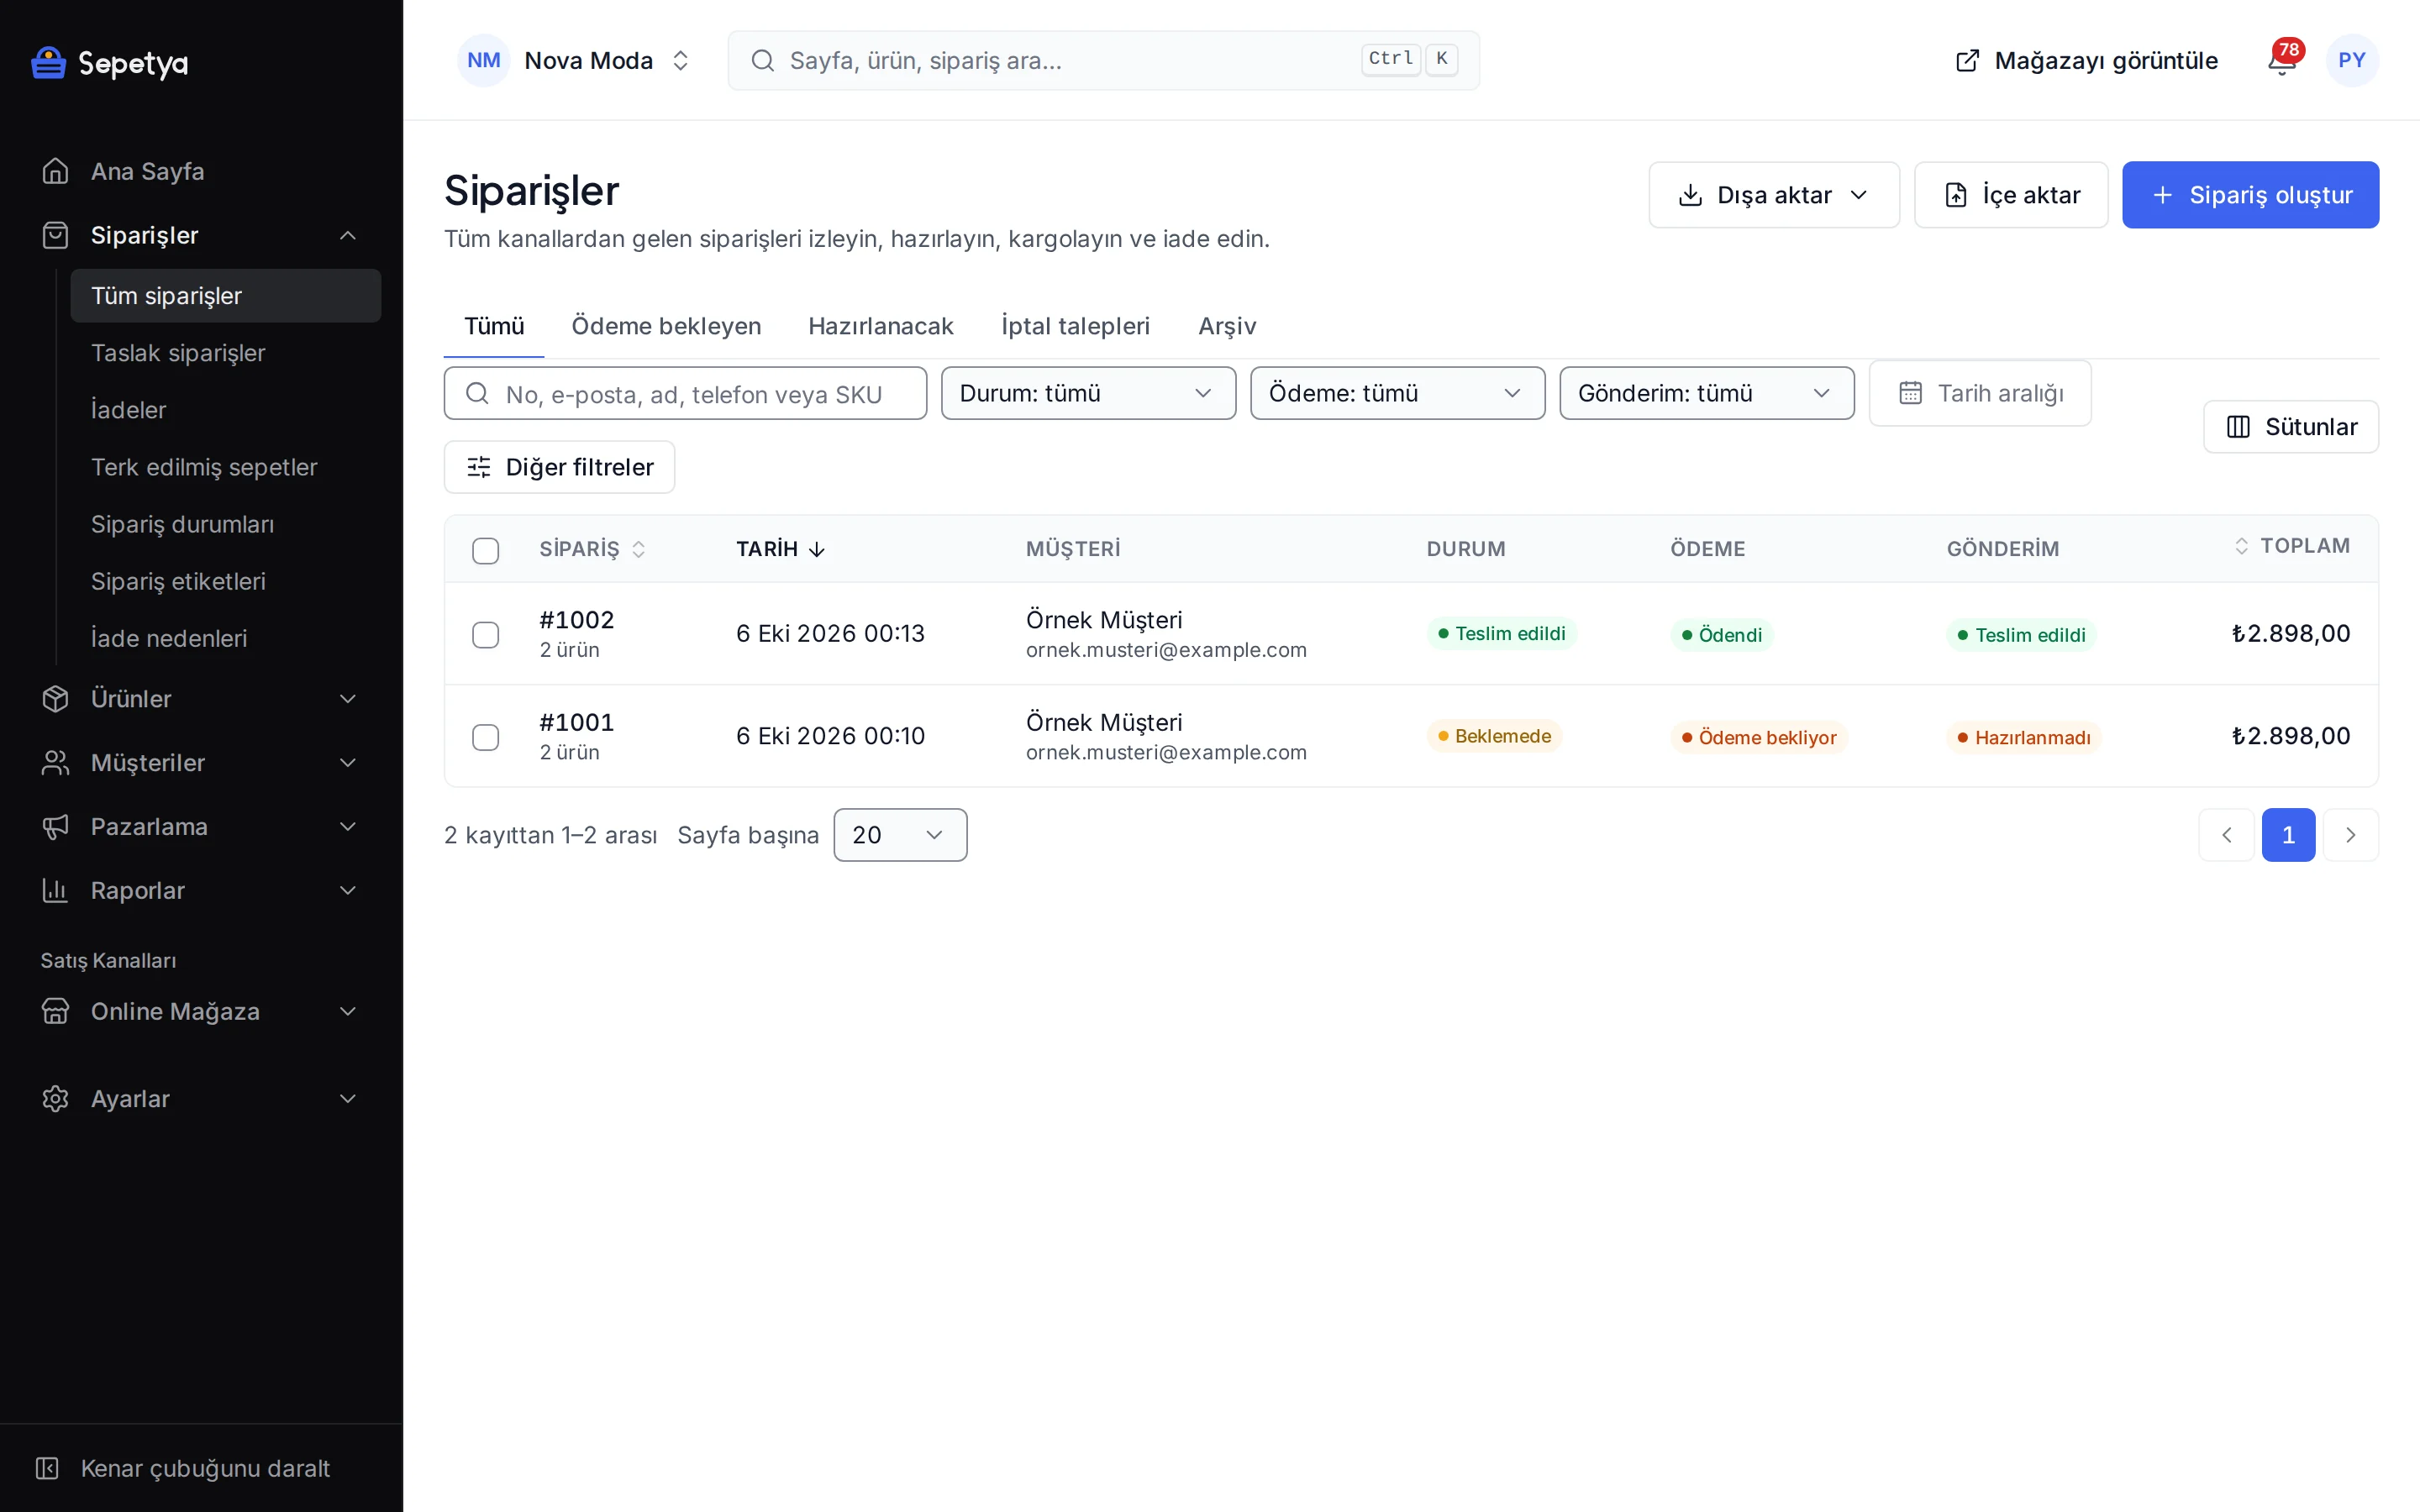Click the Müşteriler people icon

pyautogui.click(x=55, y=762)
